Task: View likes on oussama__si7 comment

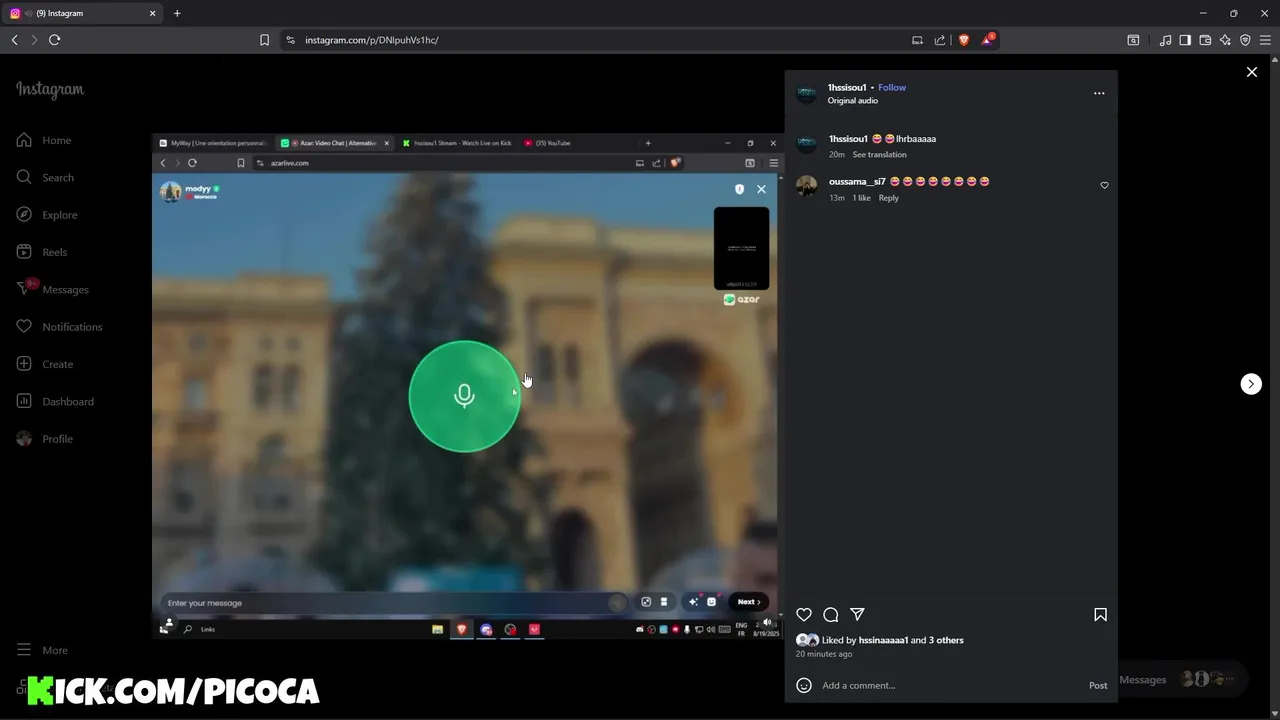Action: (x=861, y=198)
